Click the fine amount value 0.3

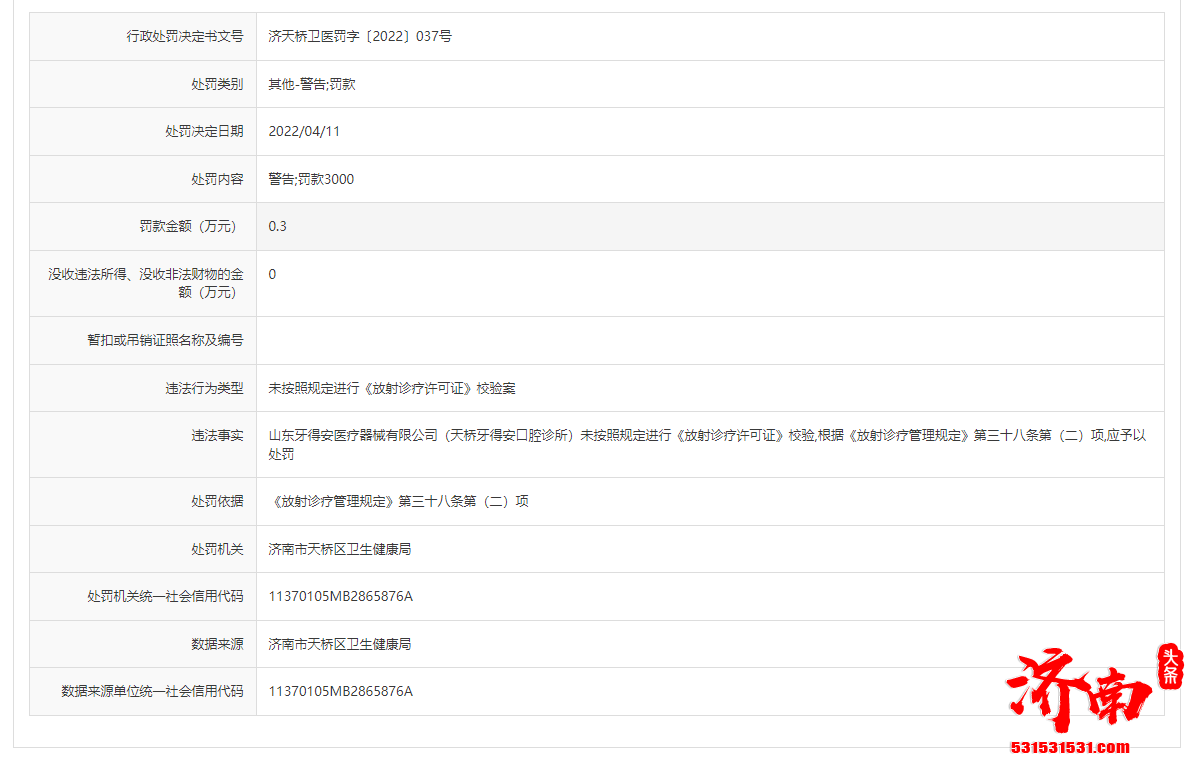(277, 226)
